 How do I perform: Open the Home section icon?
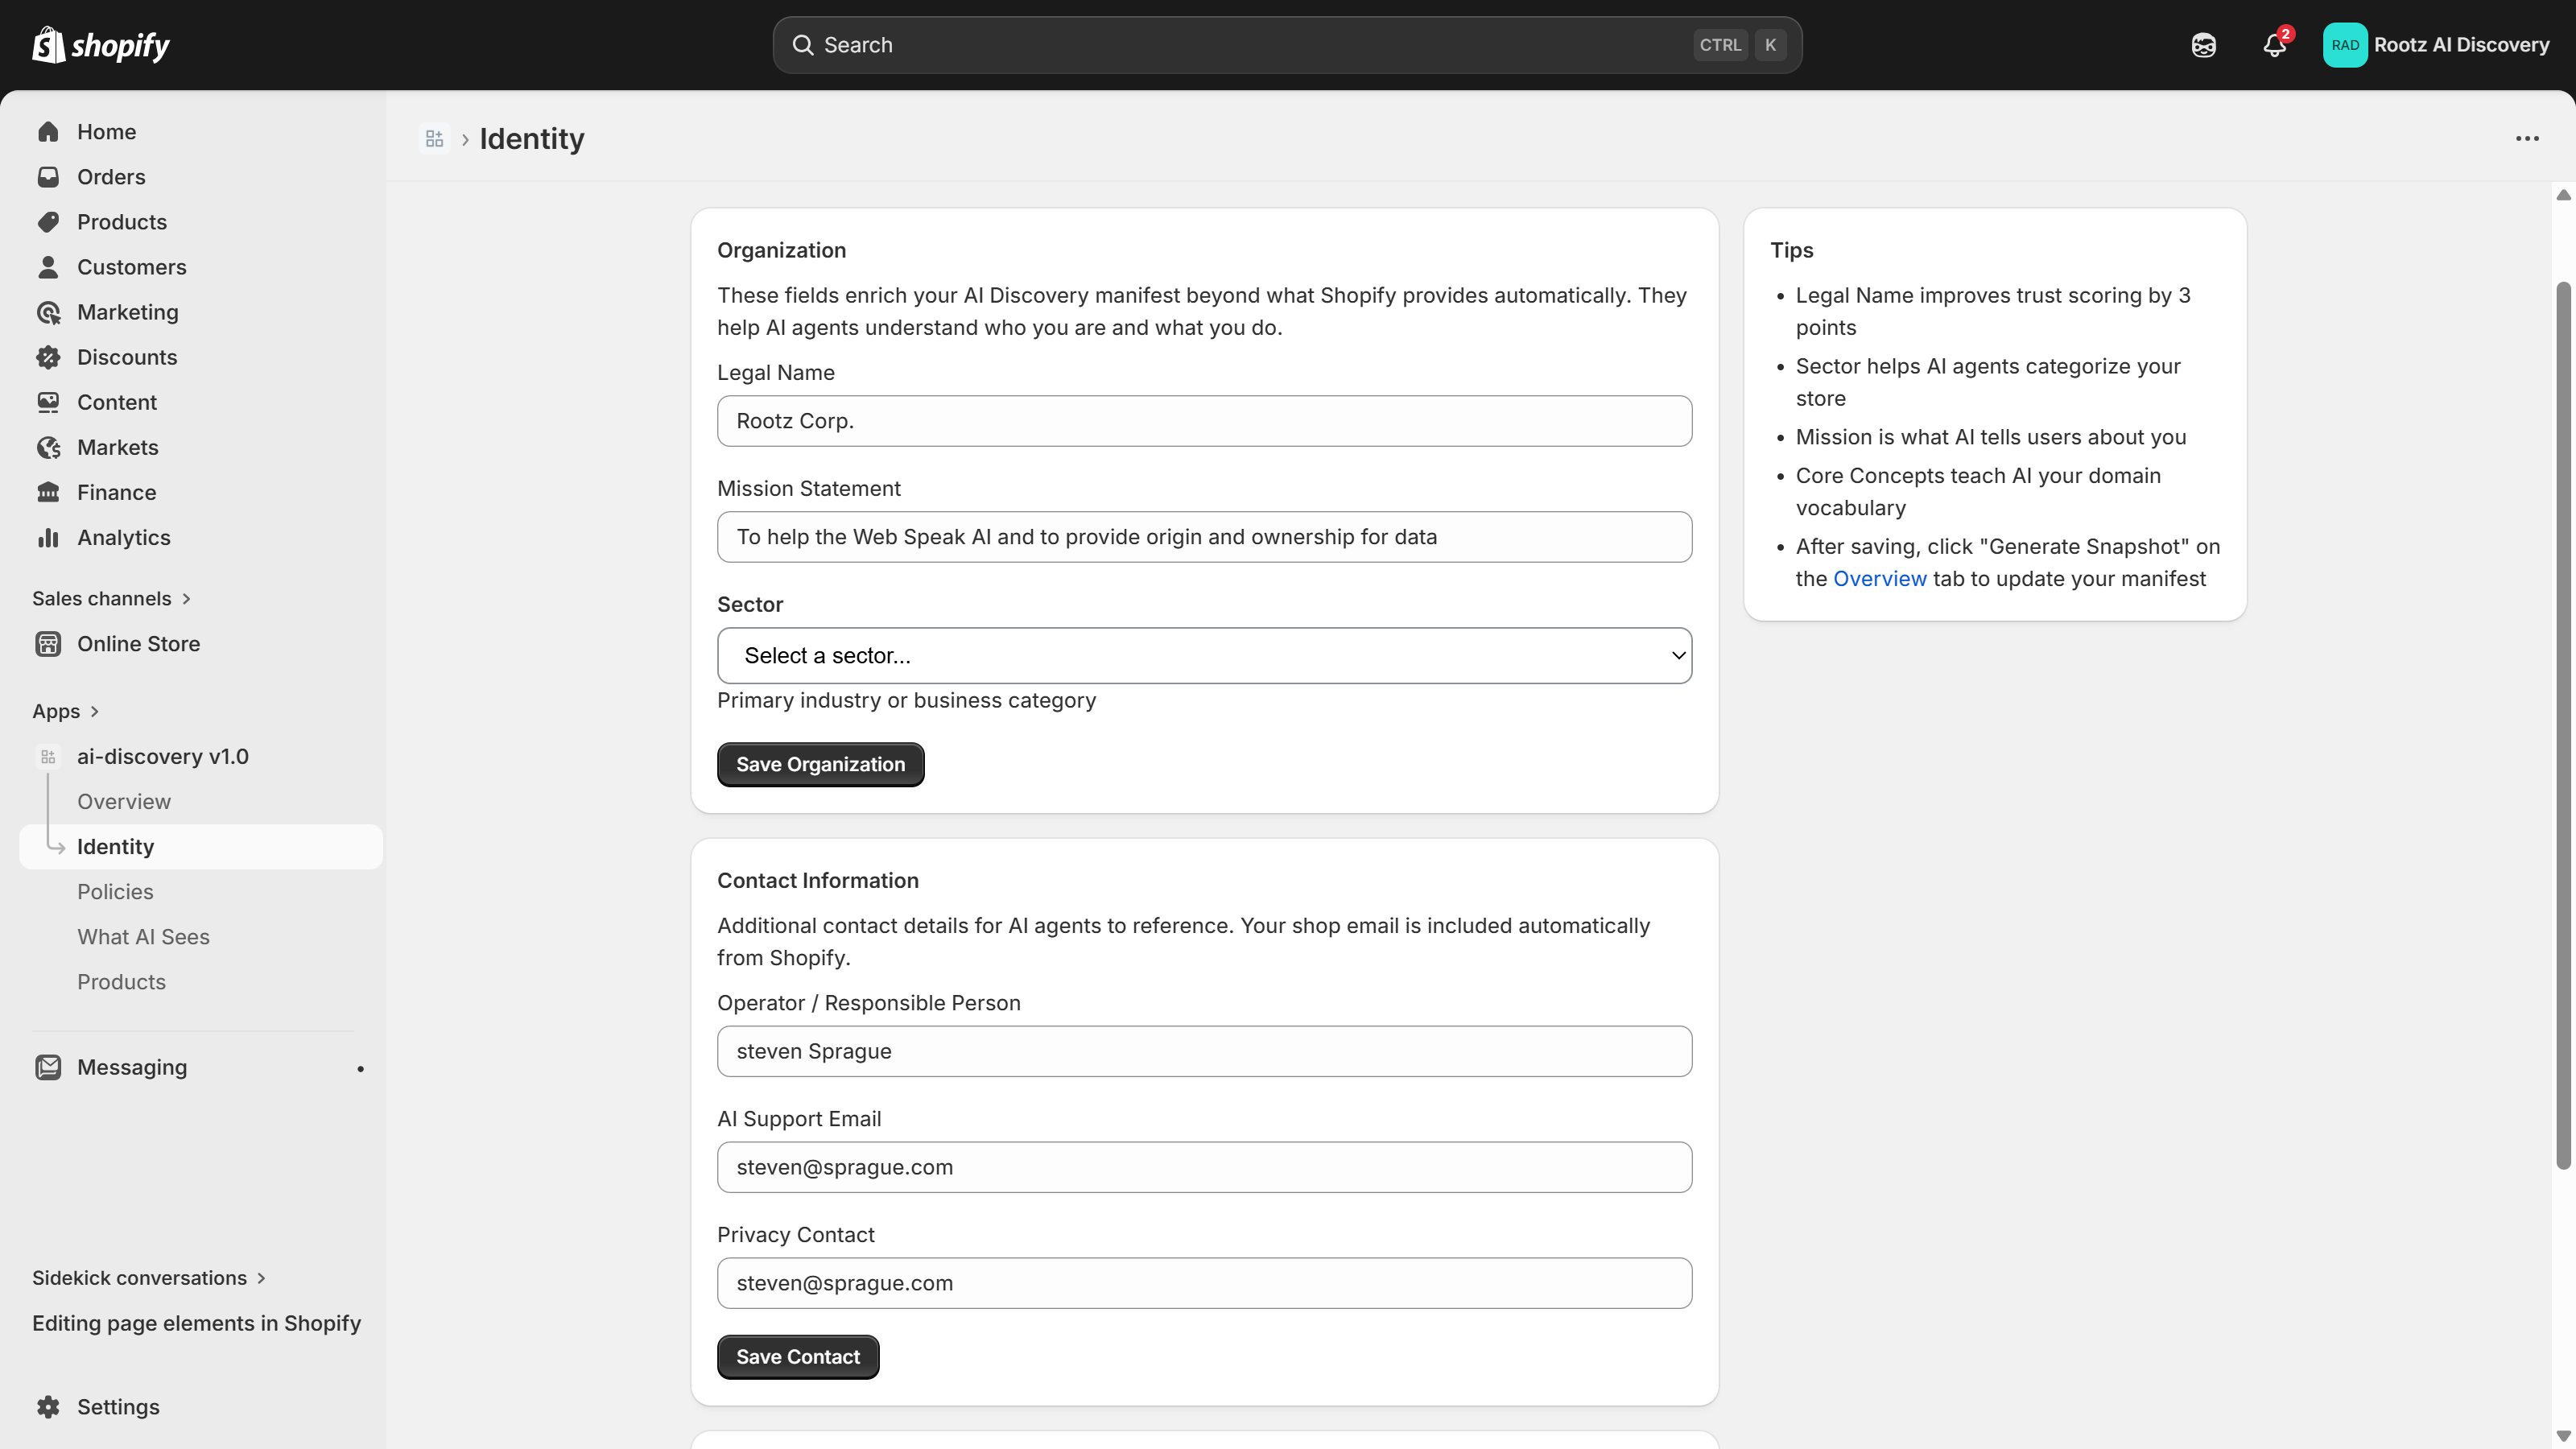pos(48,131)
